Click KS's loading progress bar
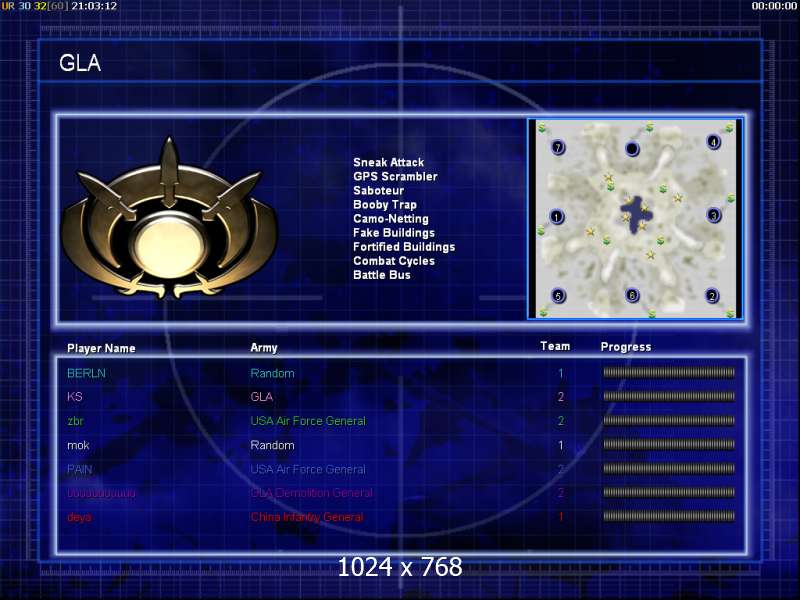Viewport: 800px width, 600px height. point(669,396)
